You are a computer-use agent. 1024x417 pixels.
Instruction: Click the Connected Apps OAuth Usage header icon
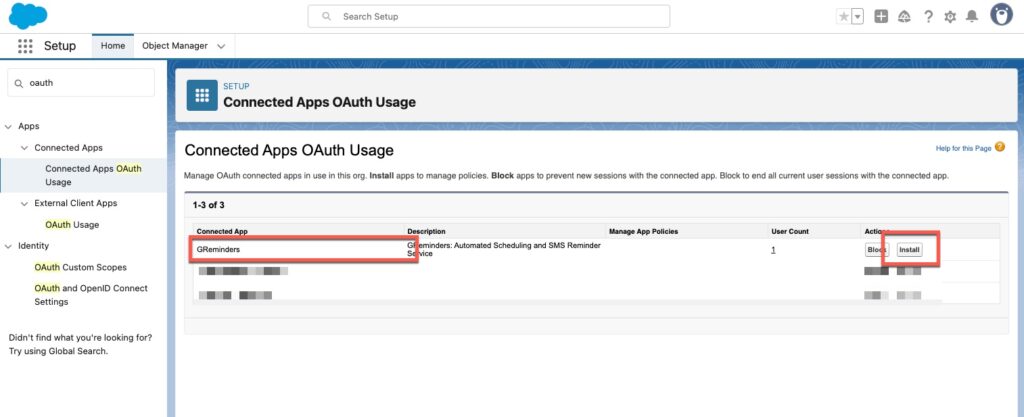(x=202, y=95)
